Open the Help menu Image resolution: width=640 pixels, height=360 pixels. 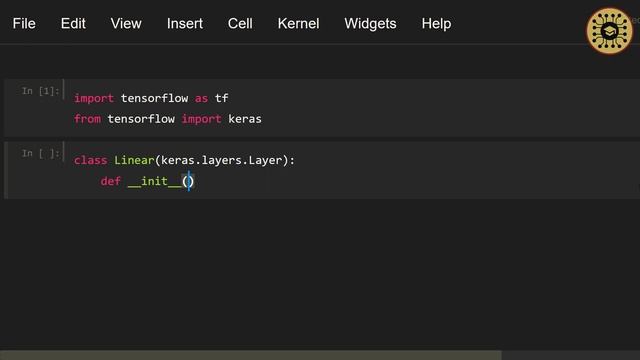436,24
